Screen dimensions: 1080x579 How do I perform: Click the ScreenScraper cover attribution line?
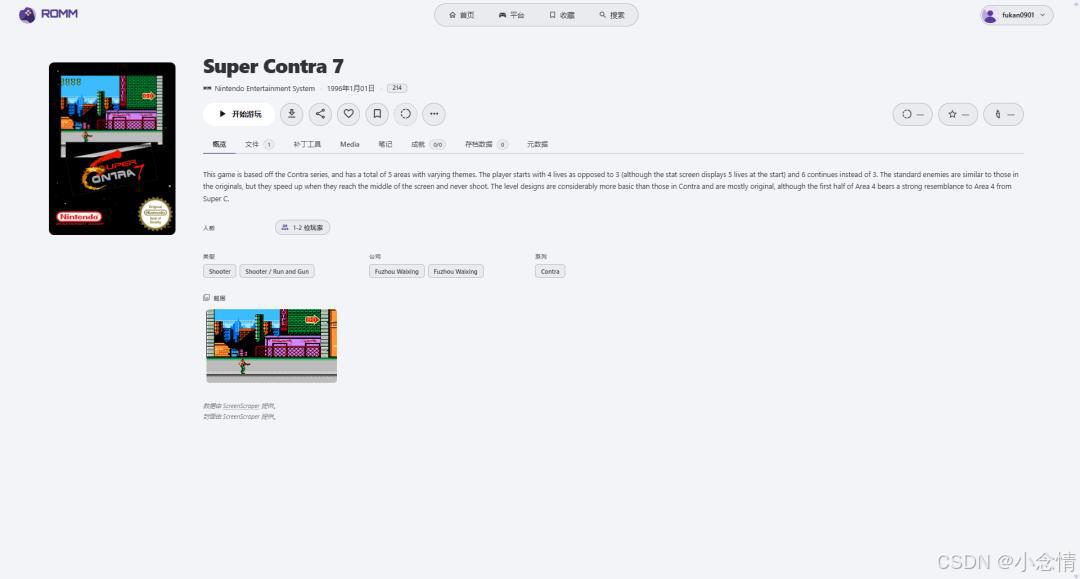[239, 417]
